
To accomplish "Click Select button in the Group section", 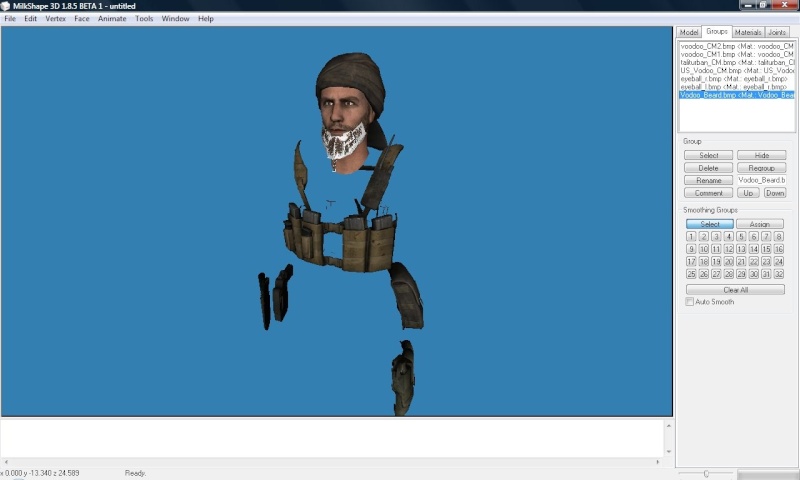I will 708,155.
